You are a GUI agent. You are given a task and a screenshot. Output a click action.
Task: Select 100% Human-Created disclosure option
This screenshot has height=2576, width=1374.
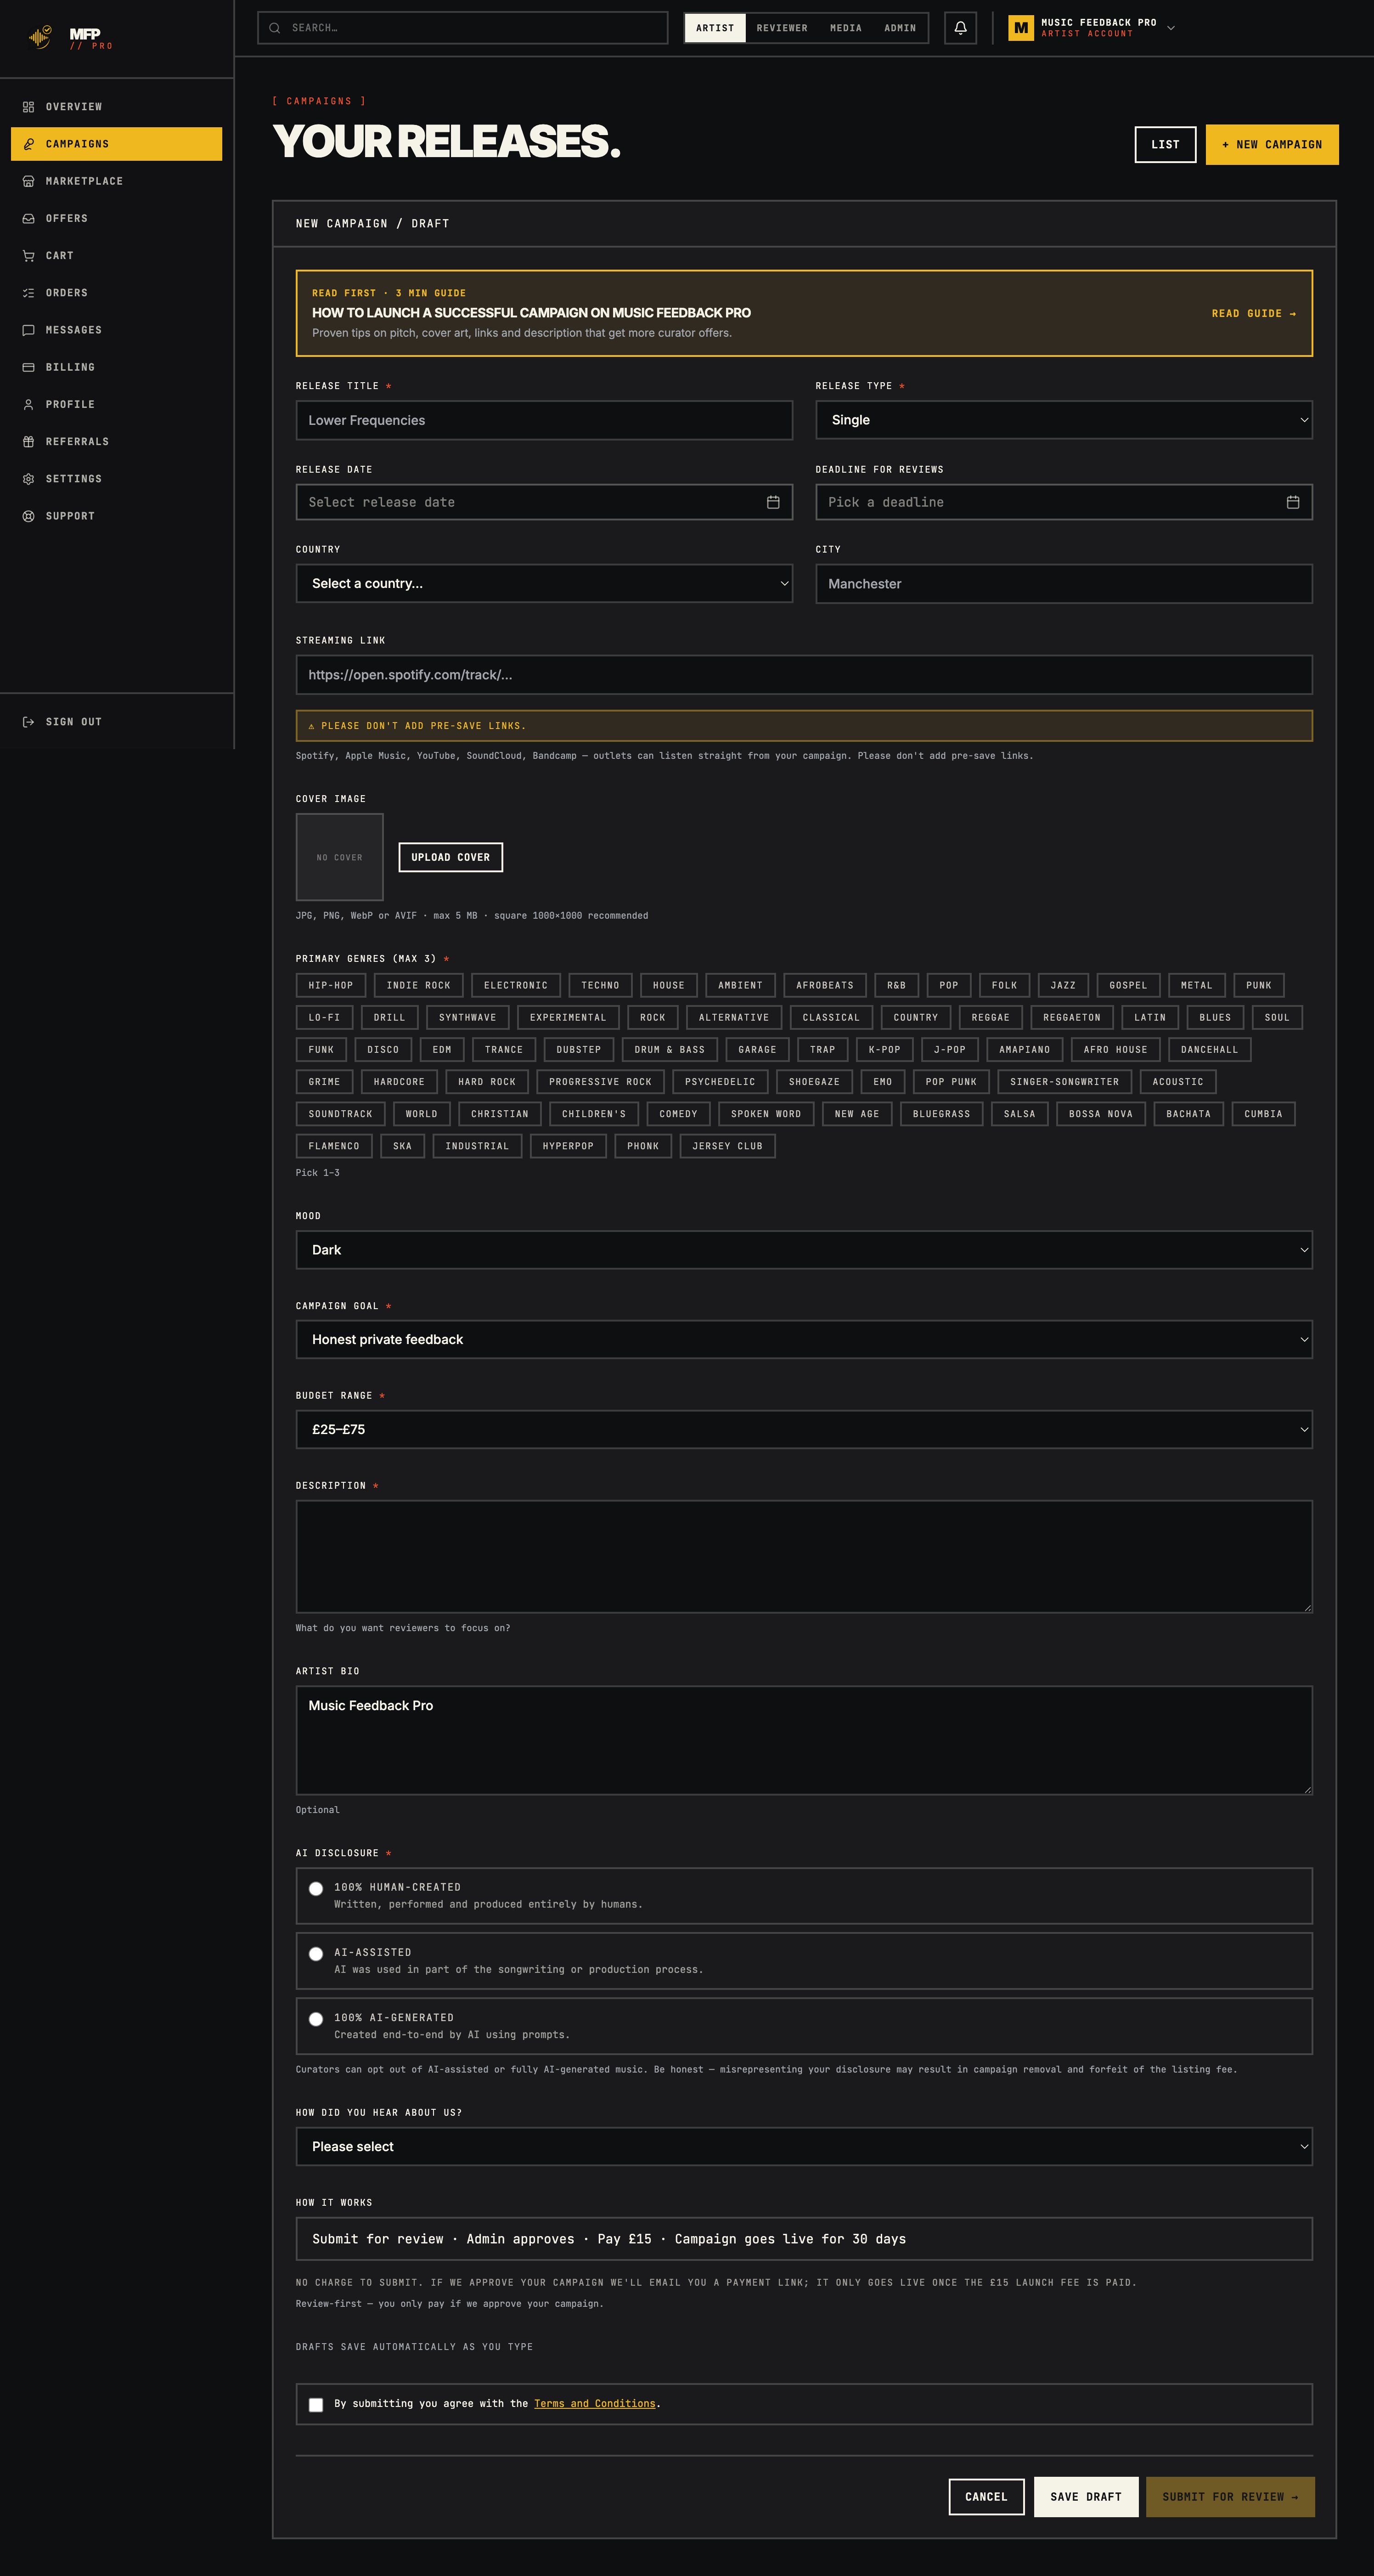[316, 1889]
